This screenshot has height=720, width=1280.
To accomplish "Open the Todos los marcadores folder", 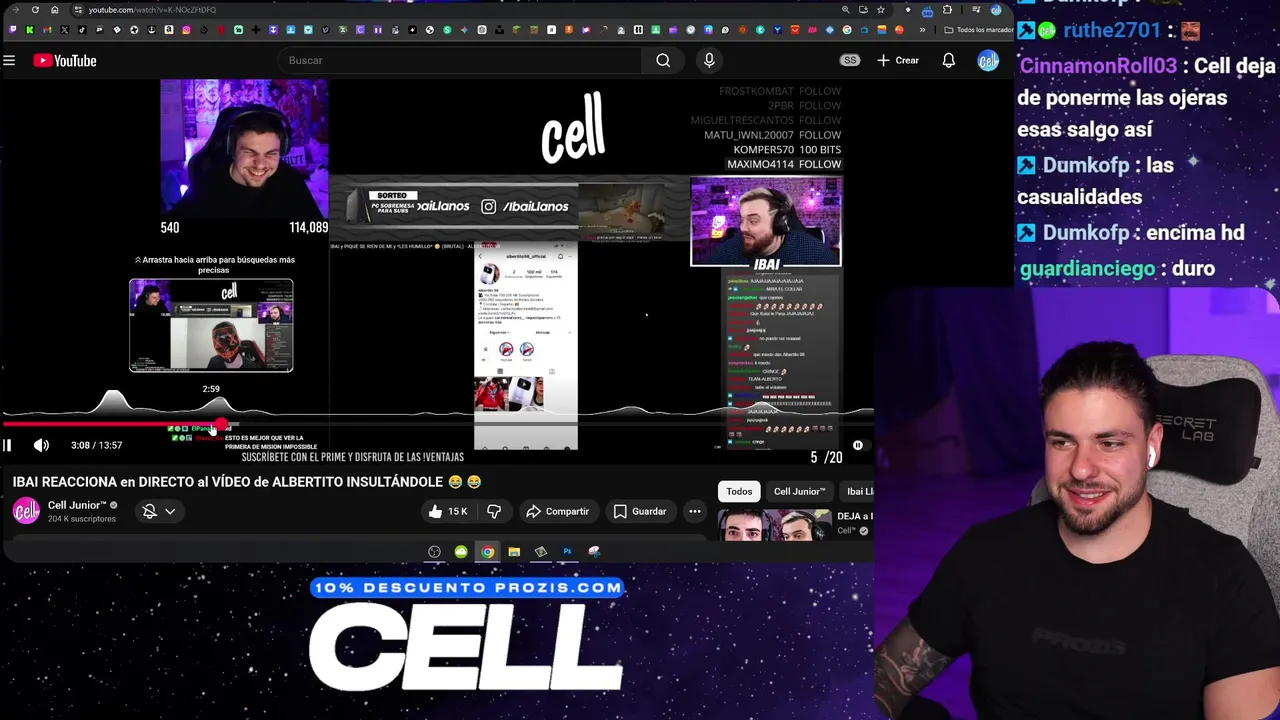I will (979, 30).
